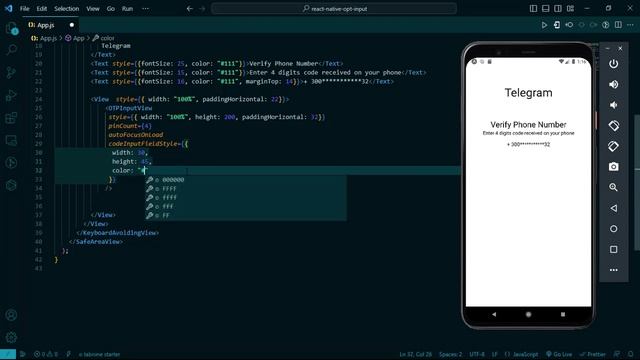Click the emulator zoom magnifier icon
Viewport: 640px width, 360px height.
coord(613,187)
